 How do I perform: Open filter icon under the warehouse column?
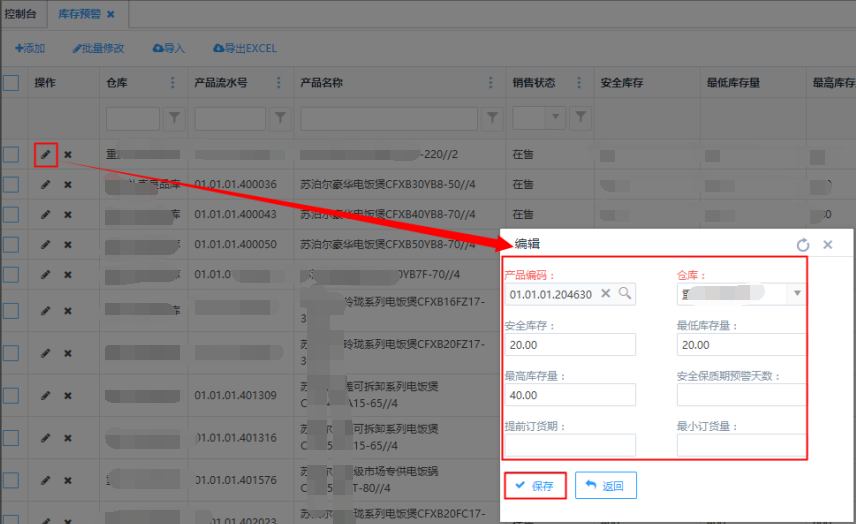(174, 119)
